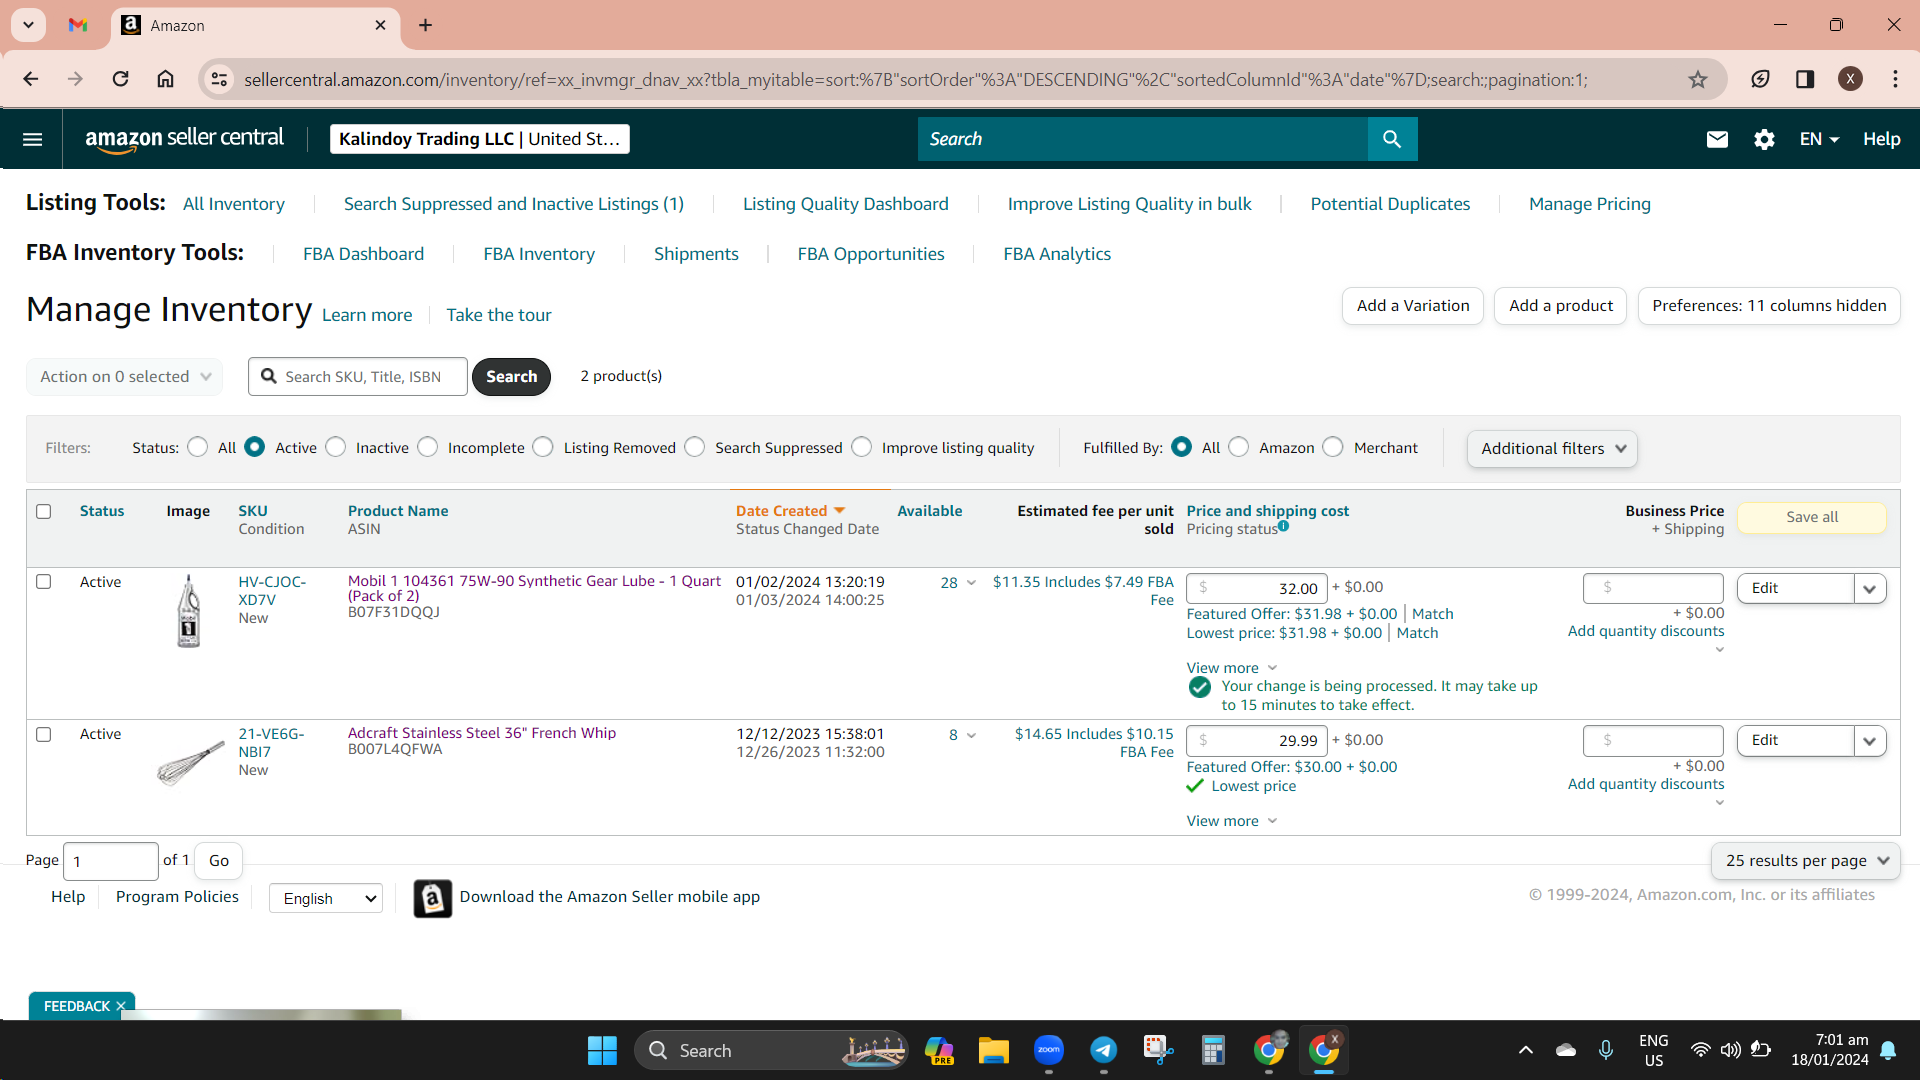The width and height of the screenshot is (1920, 1080).
Task: Open Telegram from the taskbar
Action: (x=1103, y=1050)
